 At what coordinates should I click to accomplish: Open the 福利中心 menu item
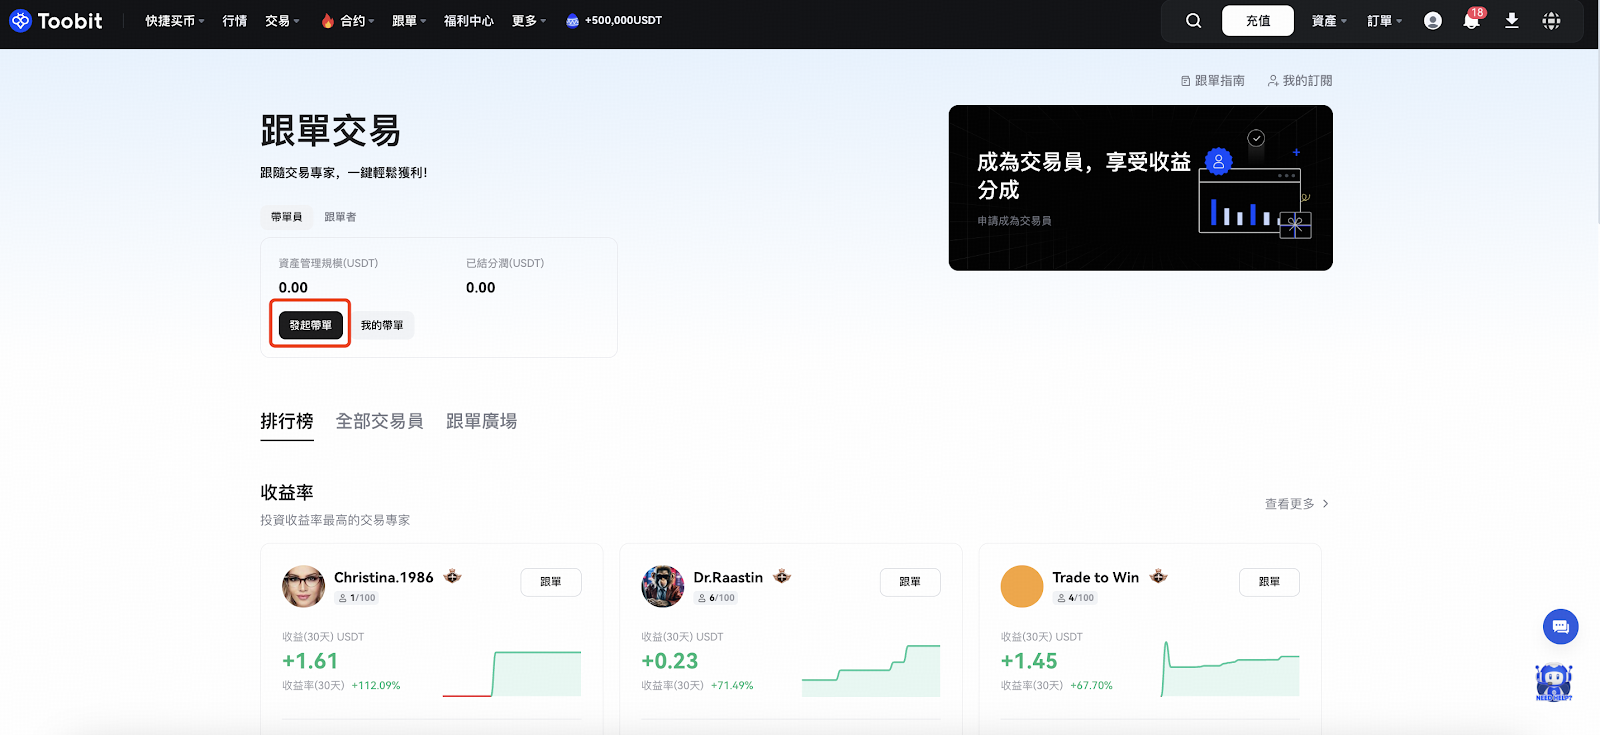tap(468, 21)
